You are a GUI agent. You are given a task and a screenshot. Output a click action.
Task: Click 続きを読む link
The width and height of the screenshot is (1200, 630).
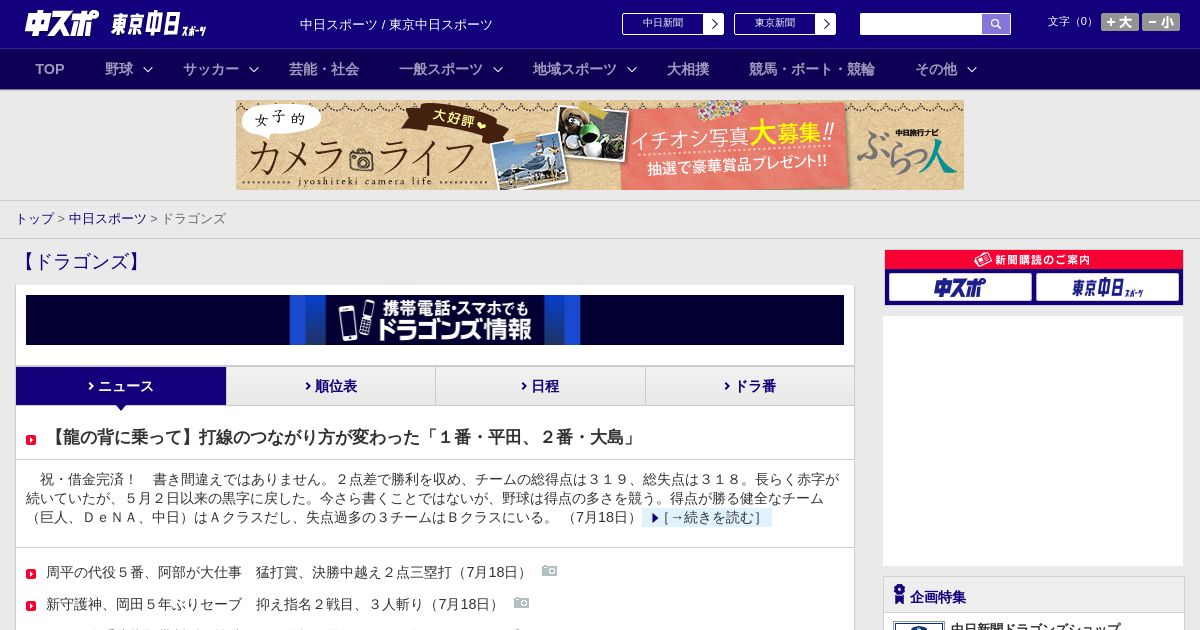pyautogui.click(x=707, y=518)
